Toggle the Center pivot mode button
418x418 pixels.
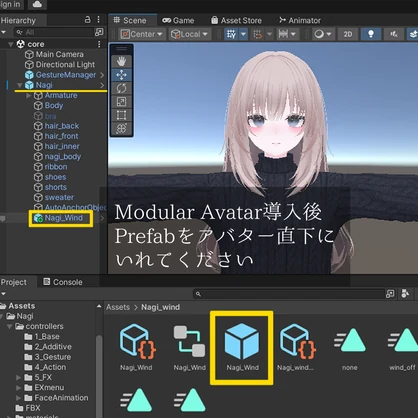pyautogui.click(x=142, y=34)
